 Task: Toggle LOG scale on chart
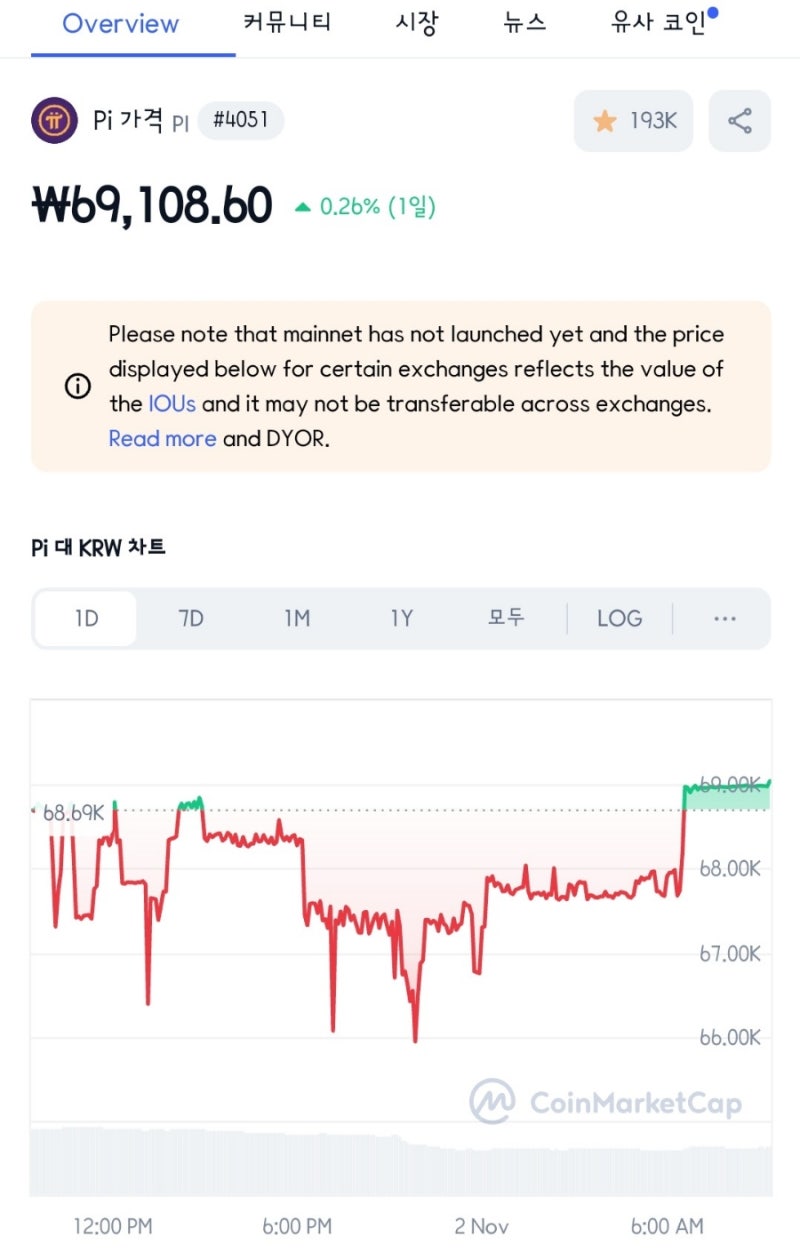point(619,618)
